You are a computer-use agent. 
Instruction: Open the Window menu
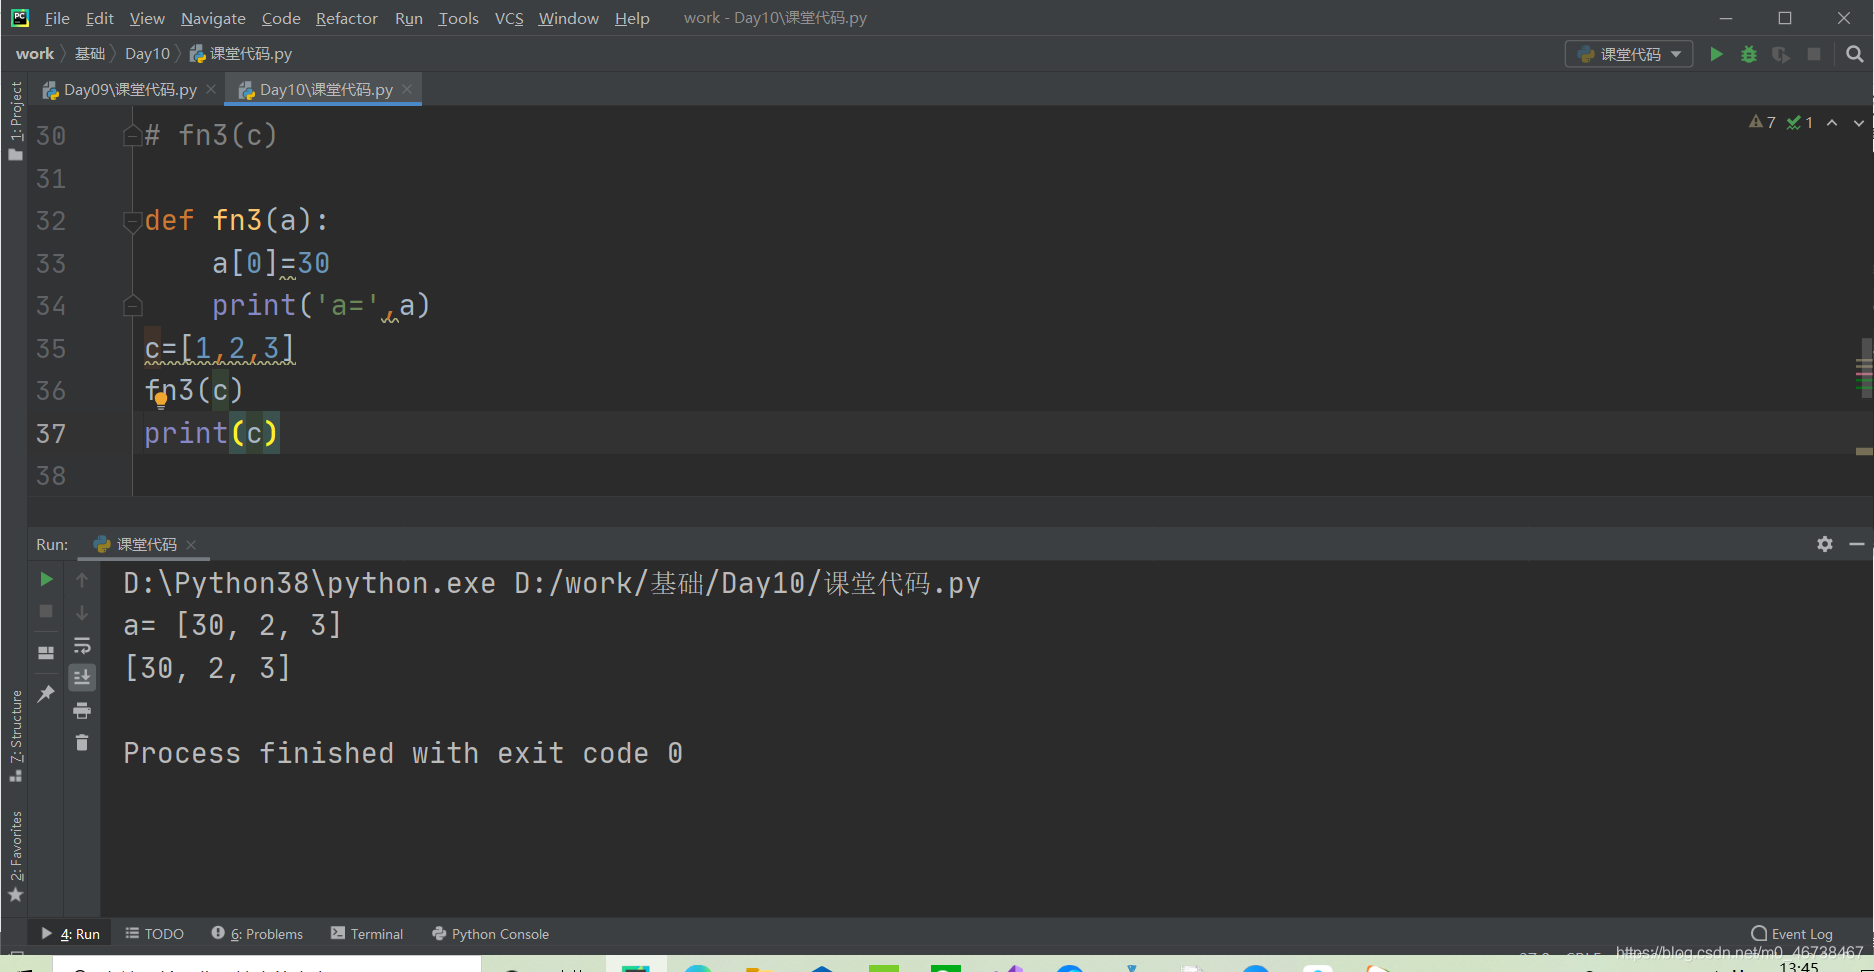tap(568, 18)
